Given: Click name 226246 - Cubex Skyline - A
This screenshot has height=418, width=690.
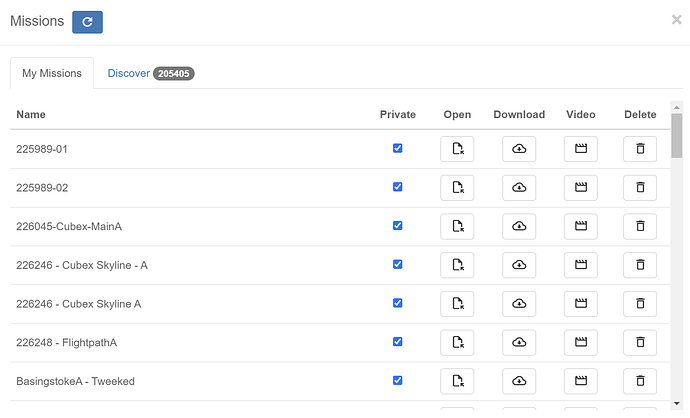Looking at the screenshot, I should [x=82, y=265].
